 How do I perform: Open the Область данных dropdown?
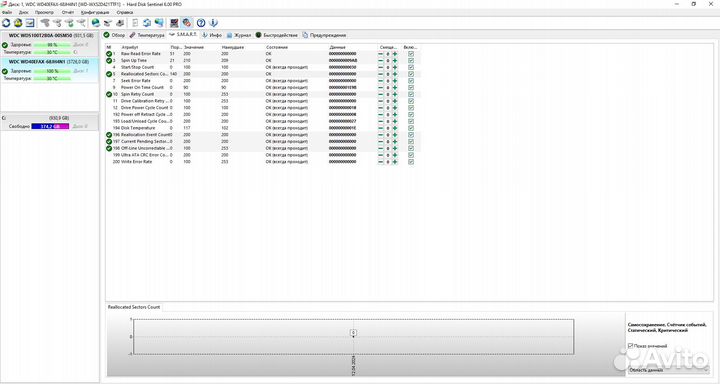[668, 370]
